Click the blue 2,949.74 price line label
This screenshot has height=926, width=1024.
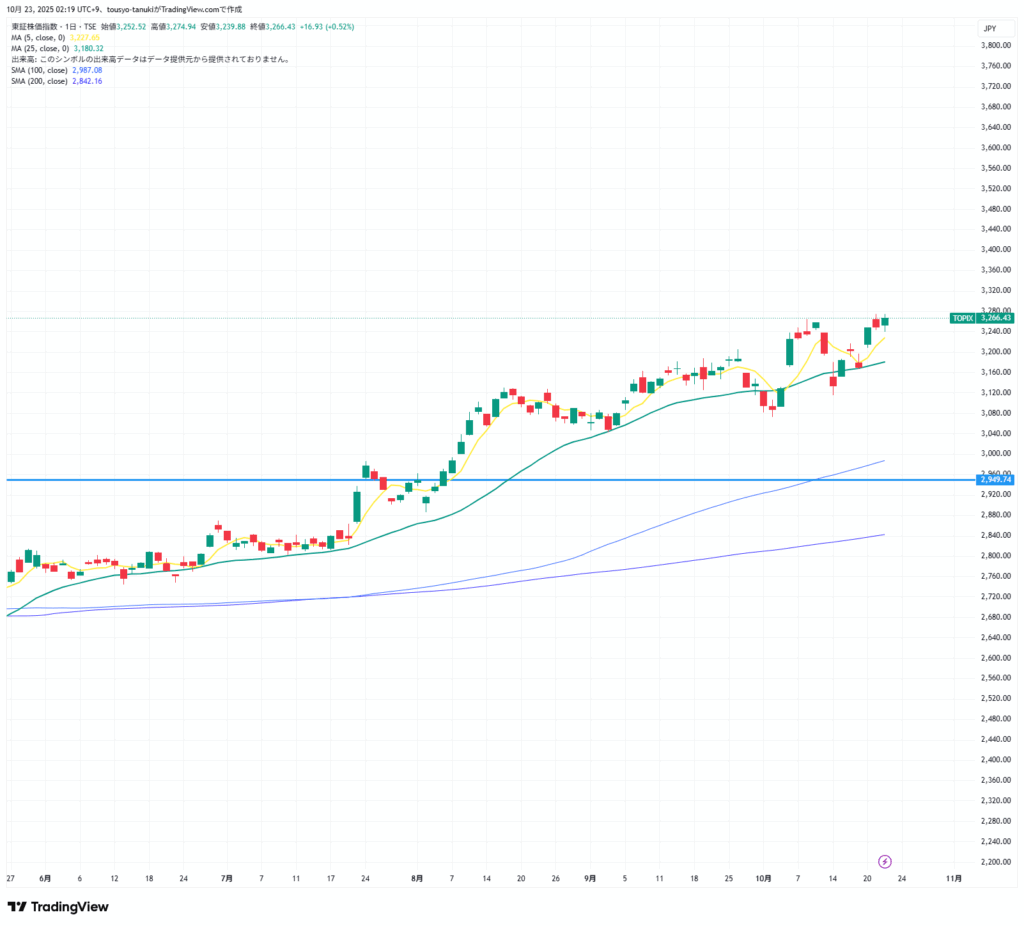995,480
